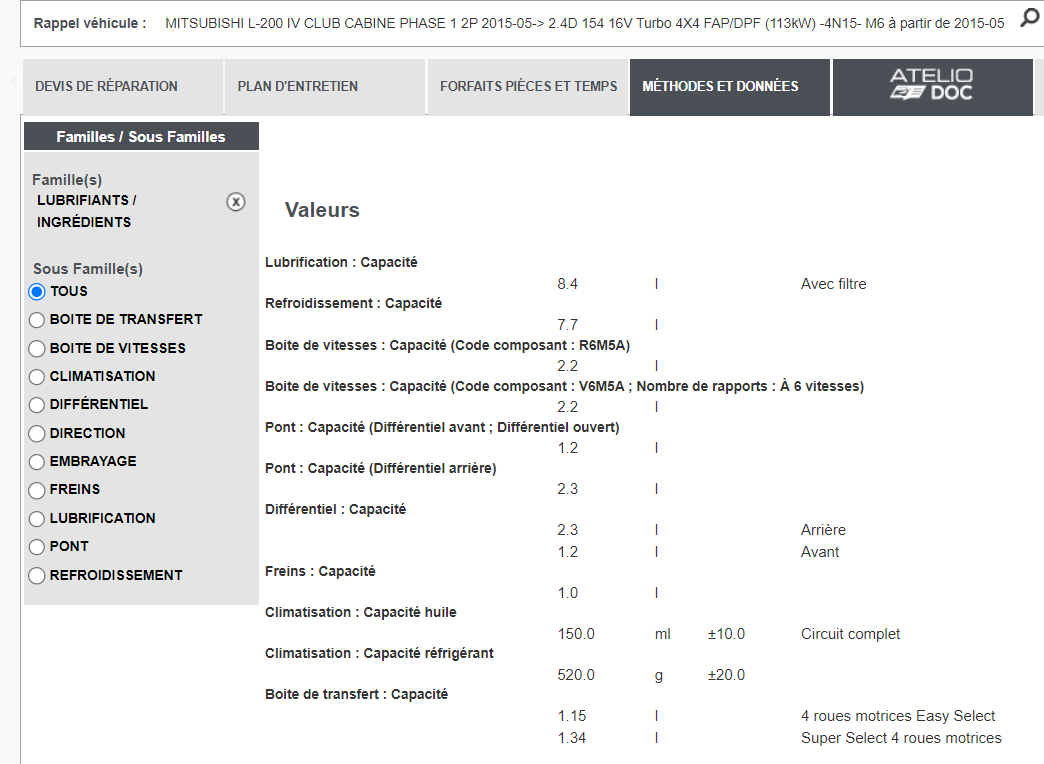Screen dimensions: 1044x764
Task: Select the LUBRIFICATION radio button
Action: click(37, 518)
